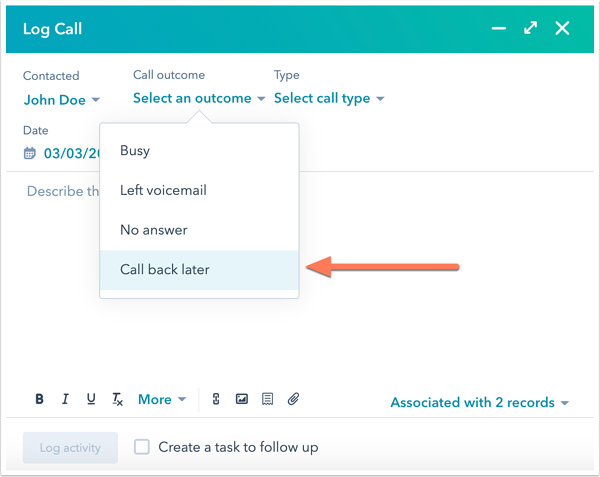This screenshot has height=477, width=600.
Task: Open Associated with 2 records menu
Action: point(479,403)
